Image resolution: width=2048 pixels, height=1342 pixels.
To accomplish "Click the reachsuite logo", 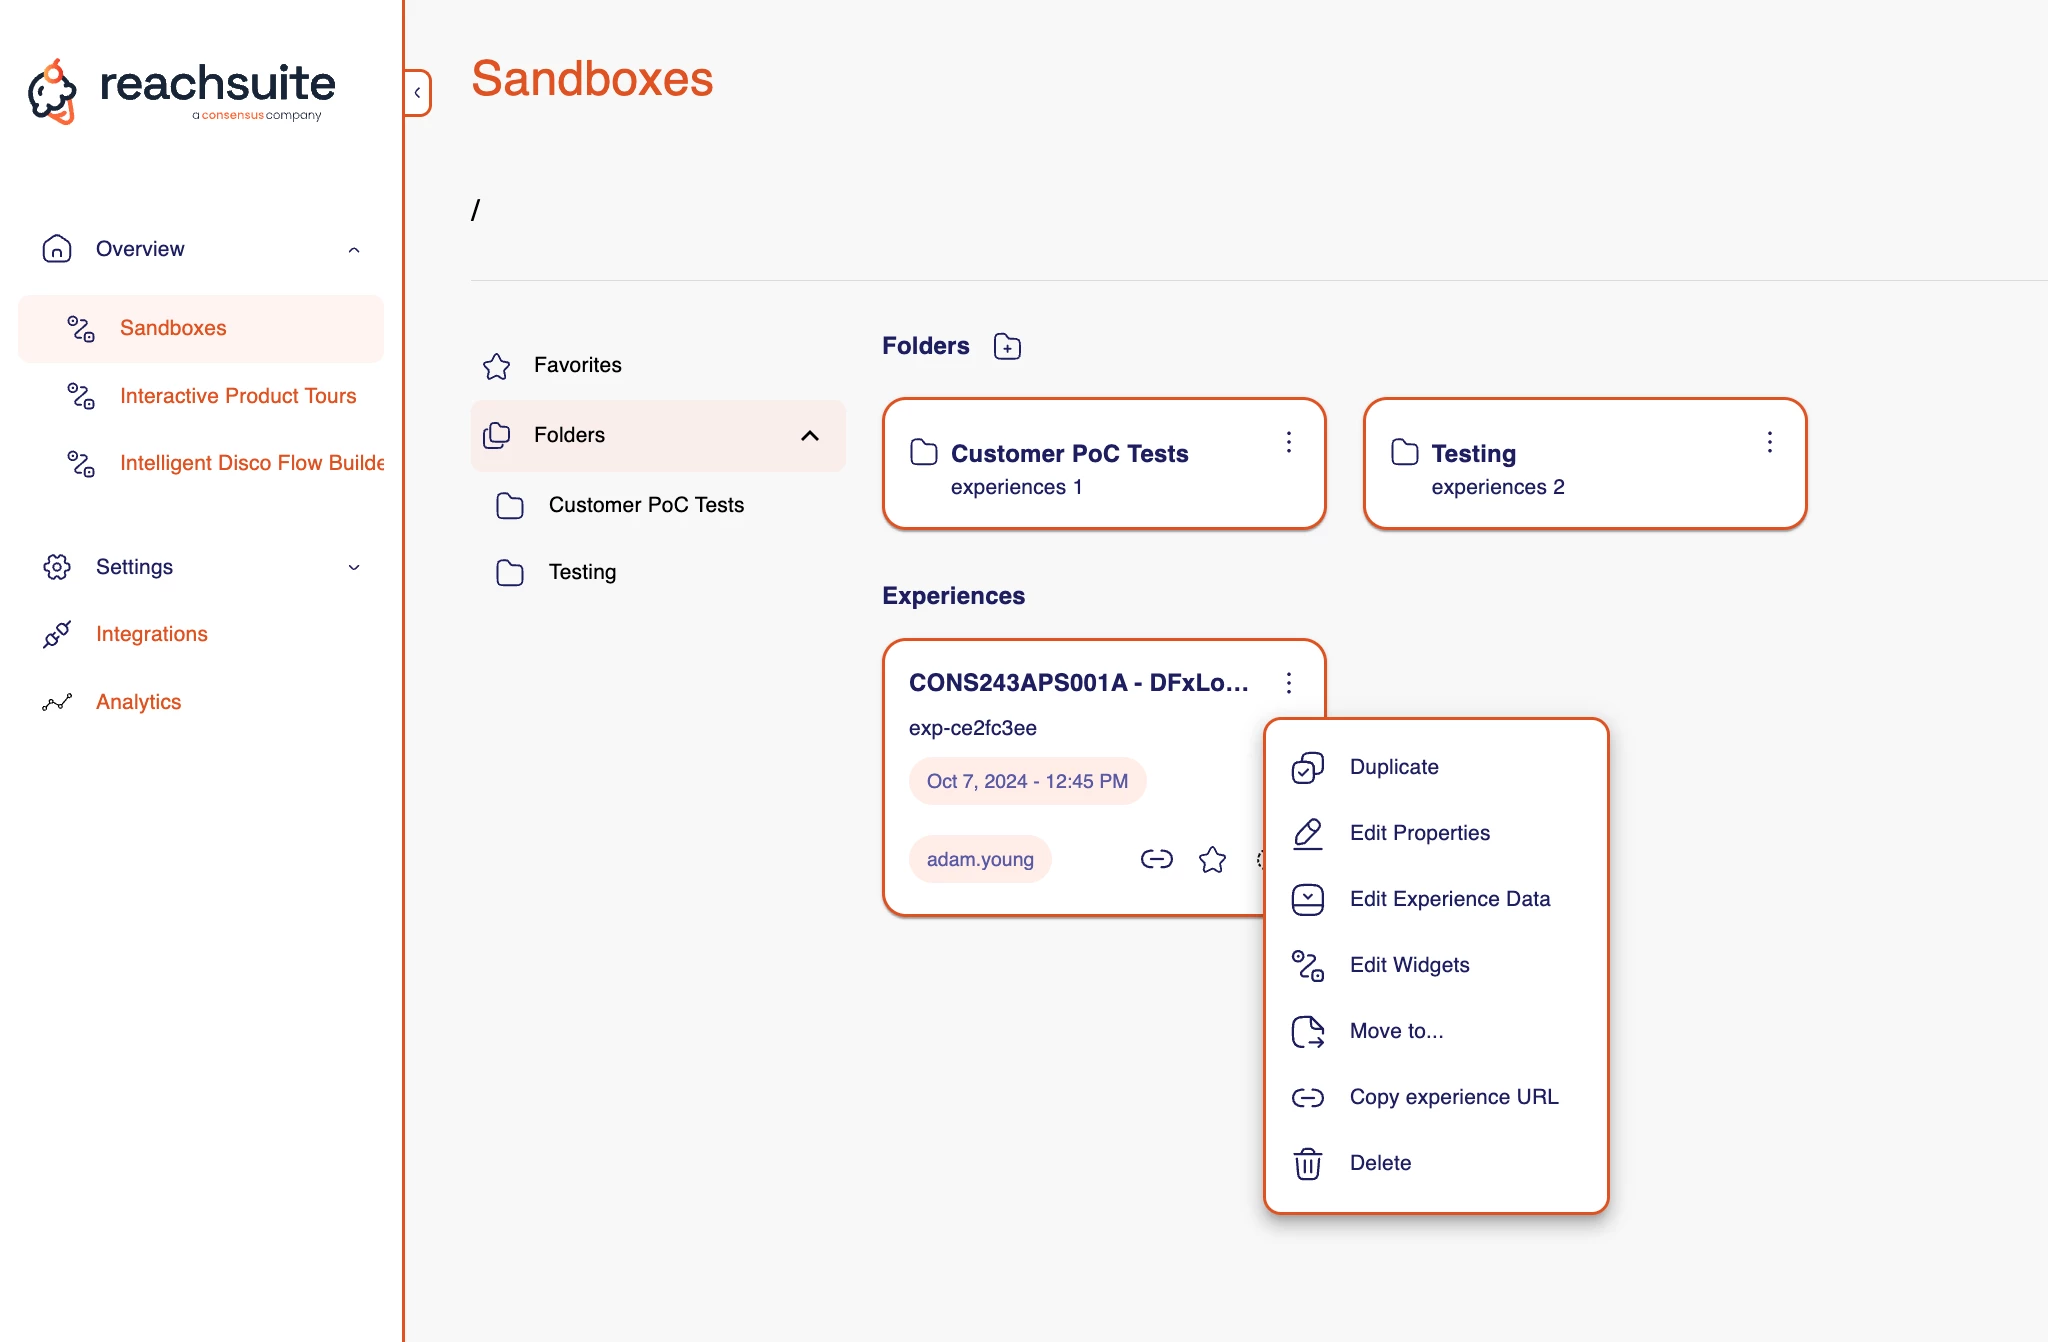I will coord(182,90).
